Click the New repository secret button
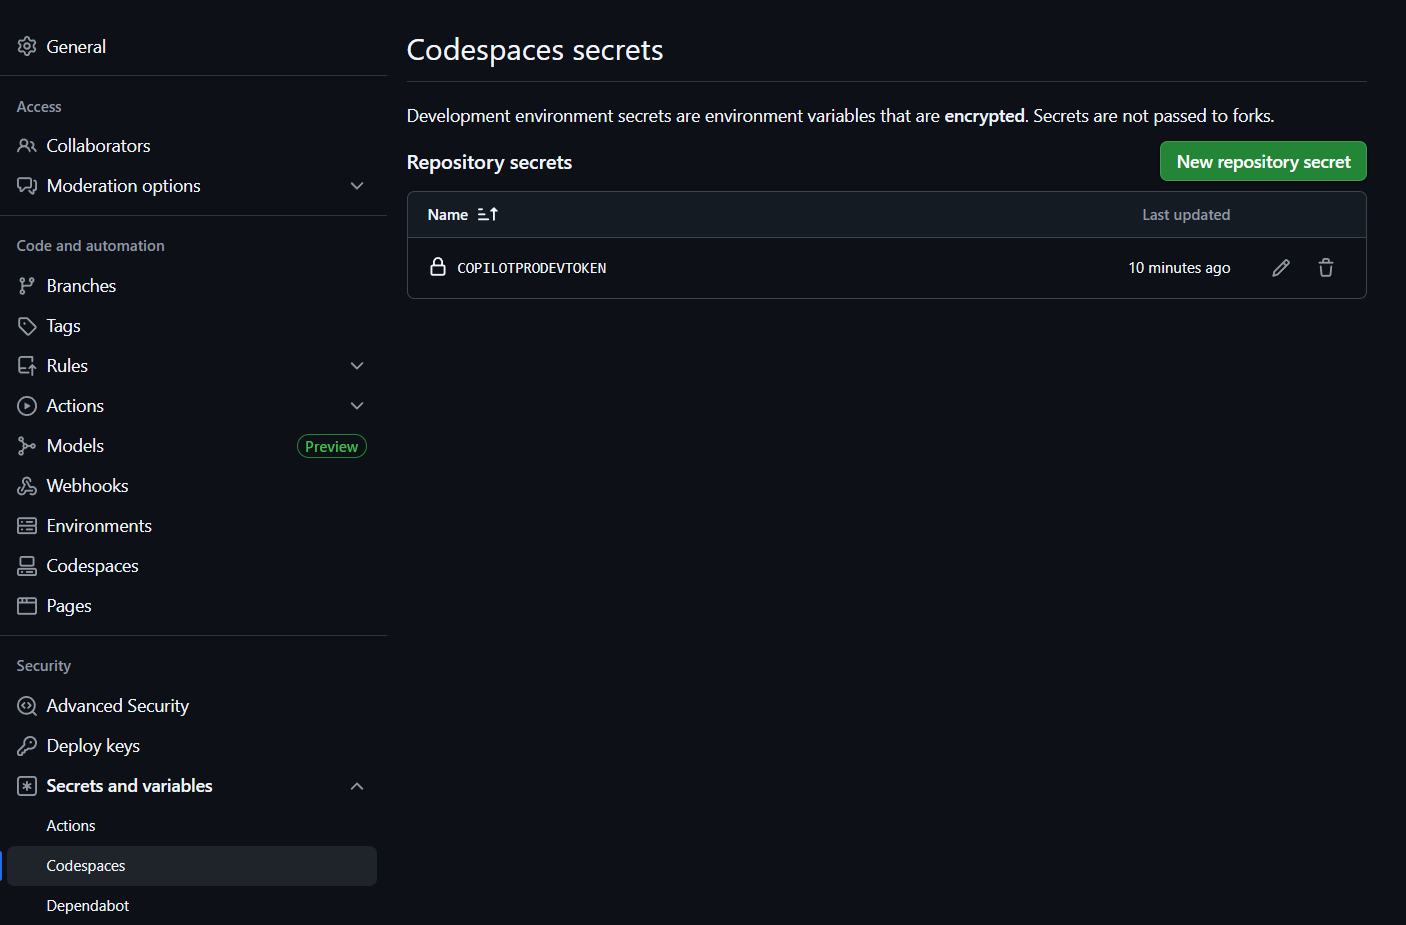Screen dimensions: 1406x925 coord(1262,161)
